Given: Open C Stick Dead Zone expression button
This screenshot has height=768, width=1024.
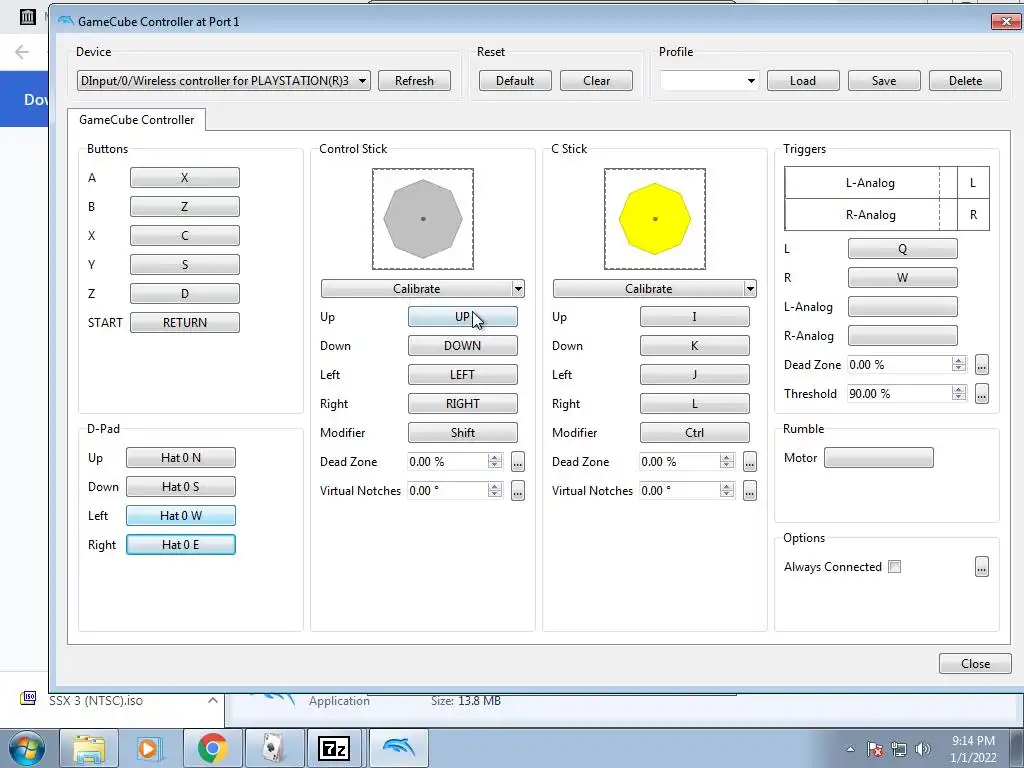Looking at the screenshot, I should pyautogui.click(x=750, y=462).
